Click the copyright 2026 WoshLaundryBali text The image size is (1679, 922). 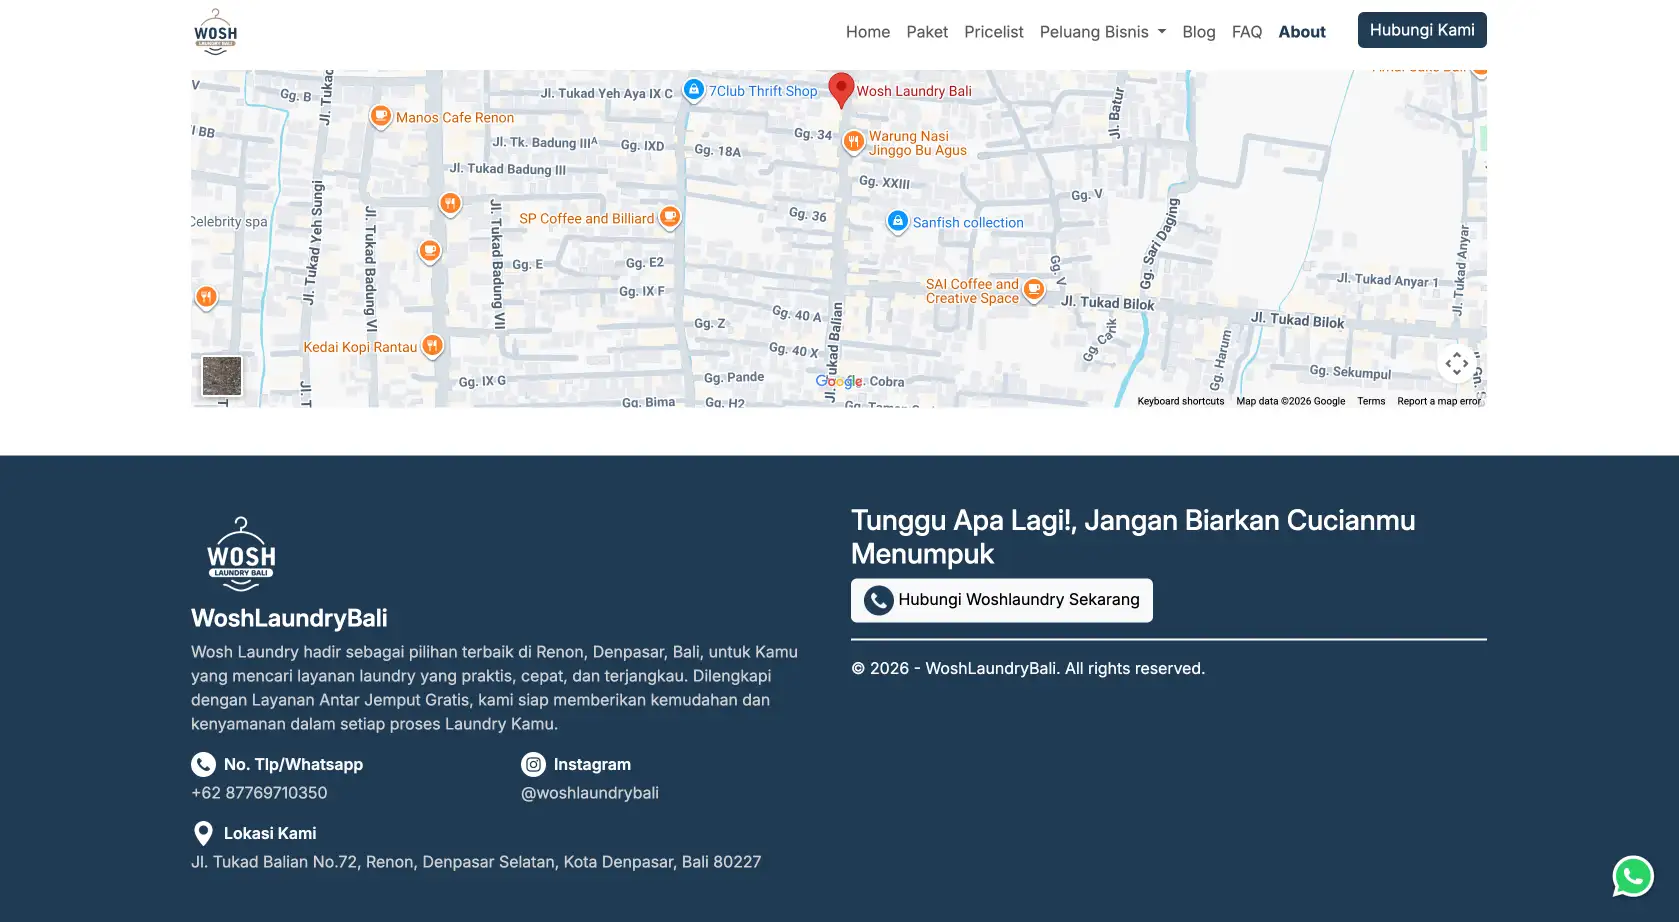[x=1028, y=668]
